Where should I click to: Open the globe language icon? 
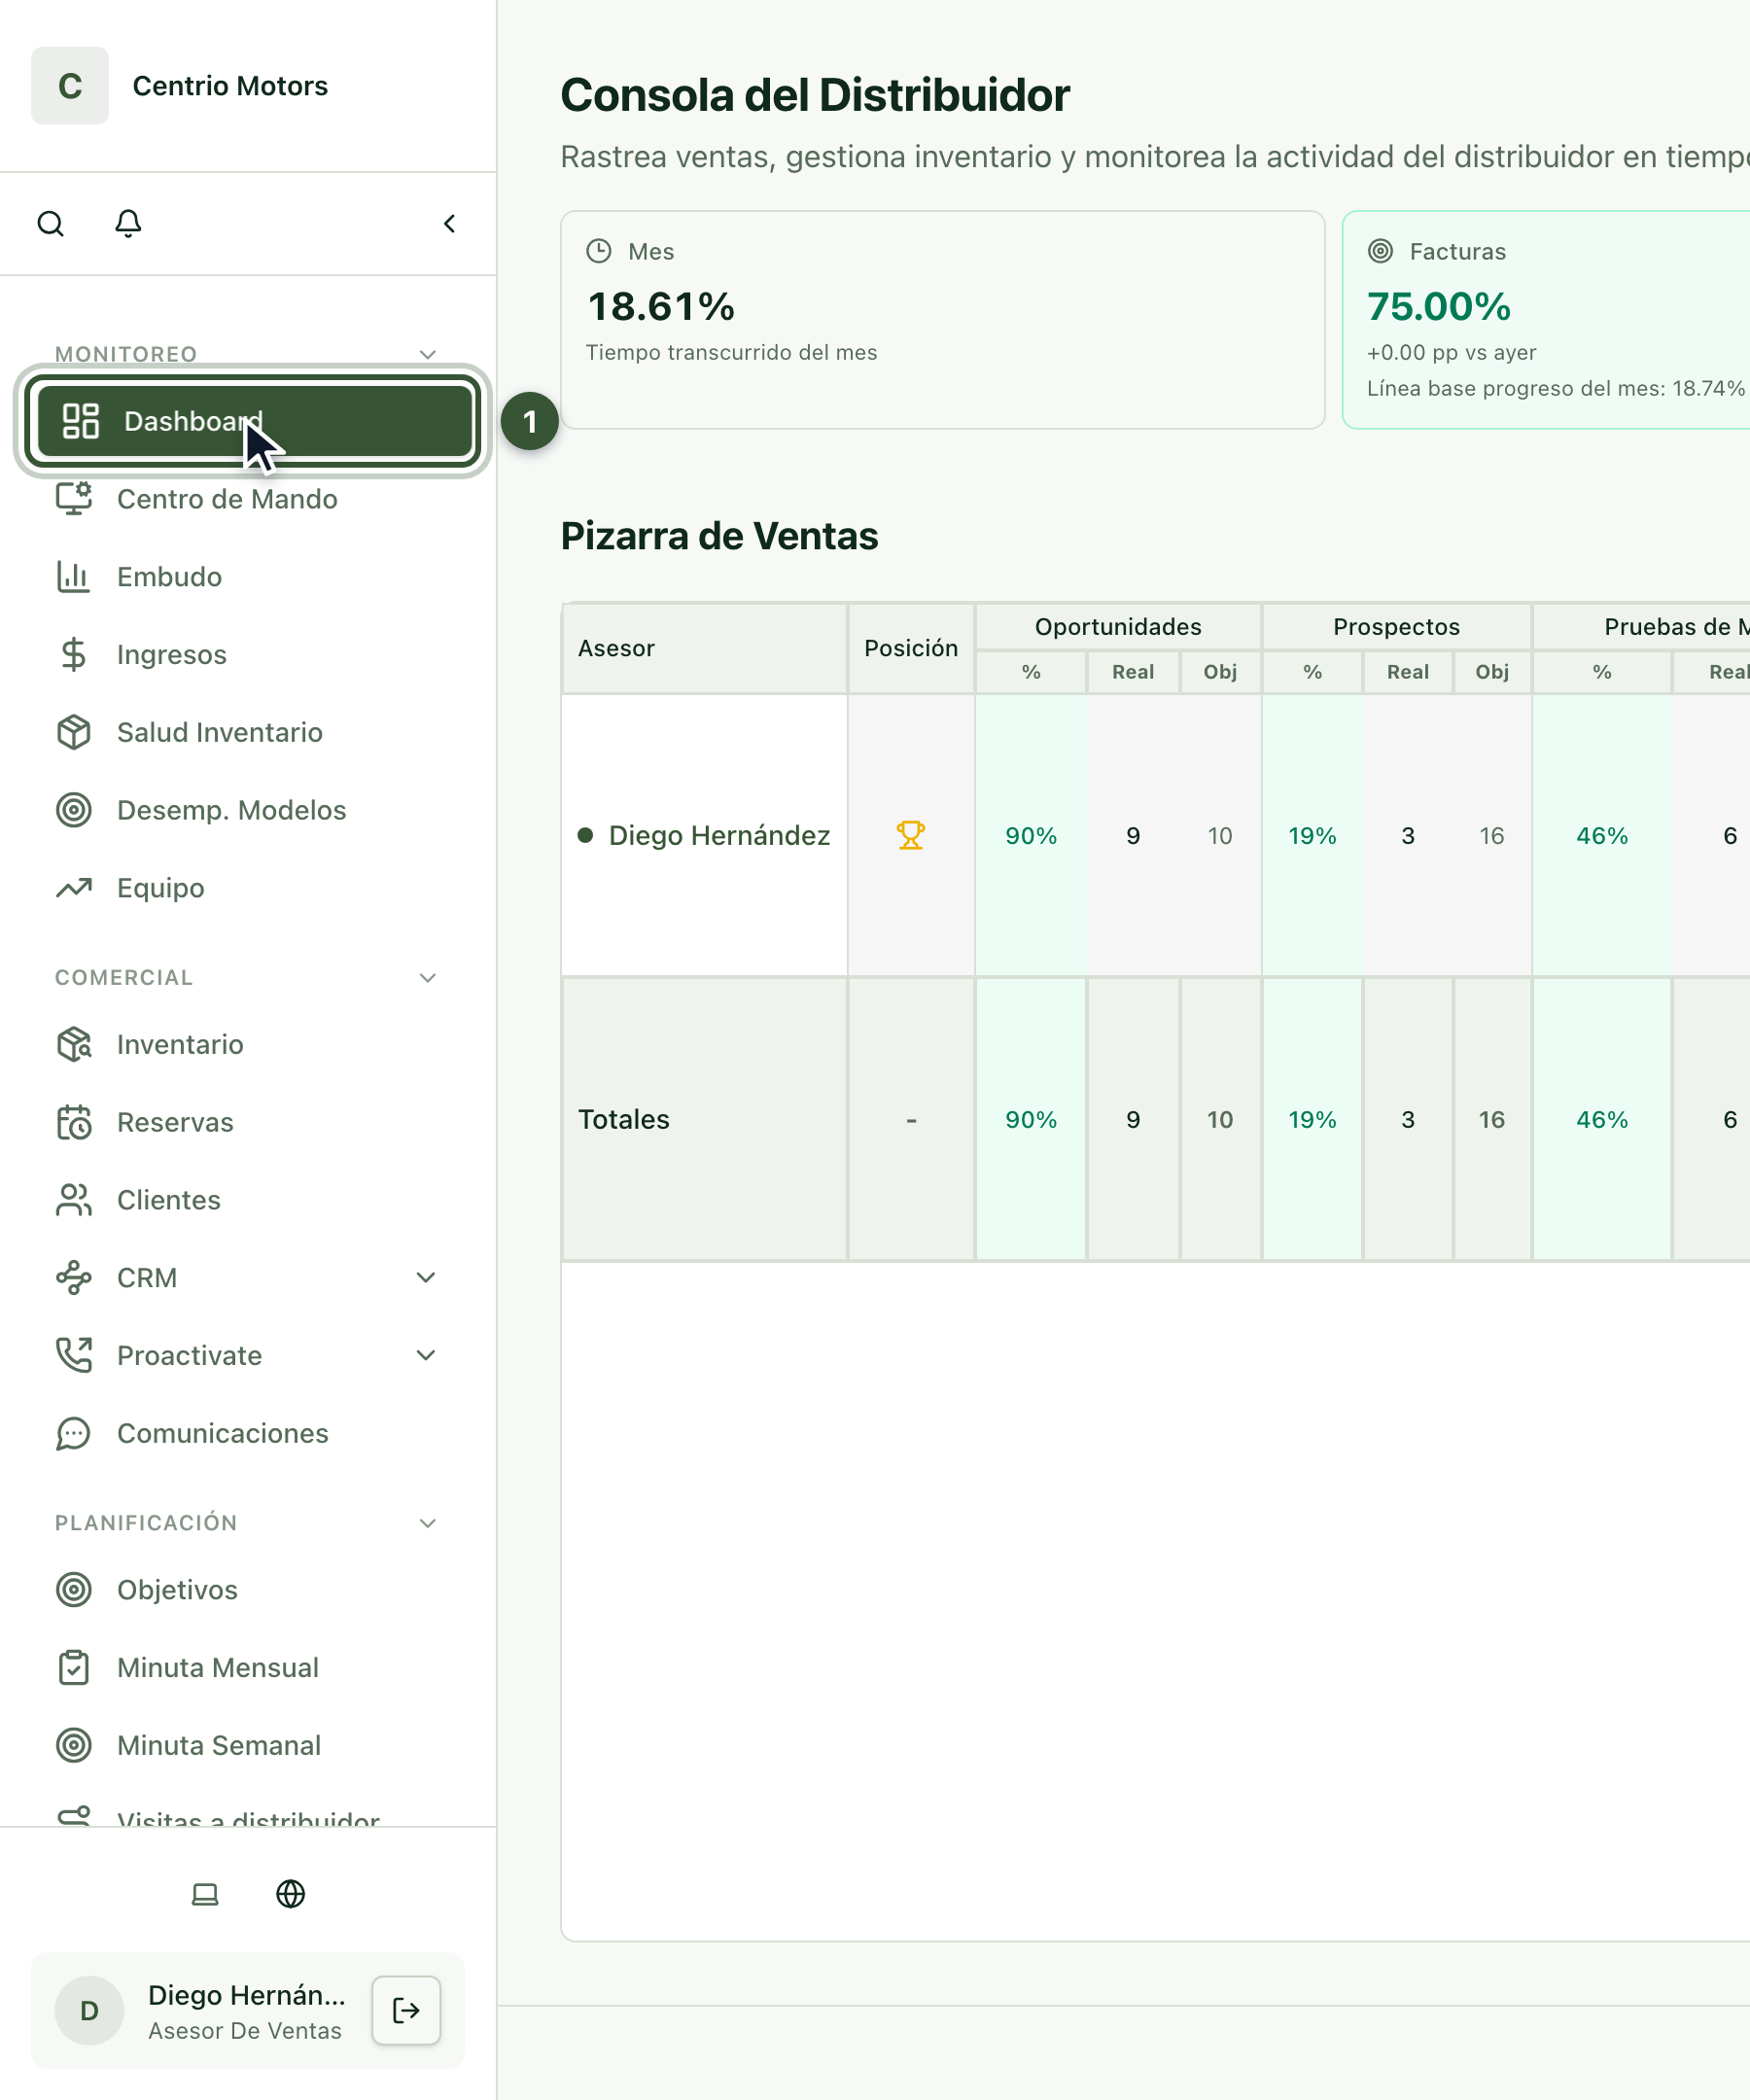[290, 1894]
